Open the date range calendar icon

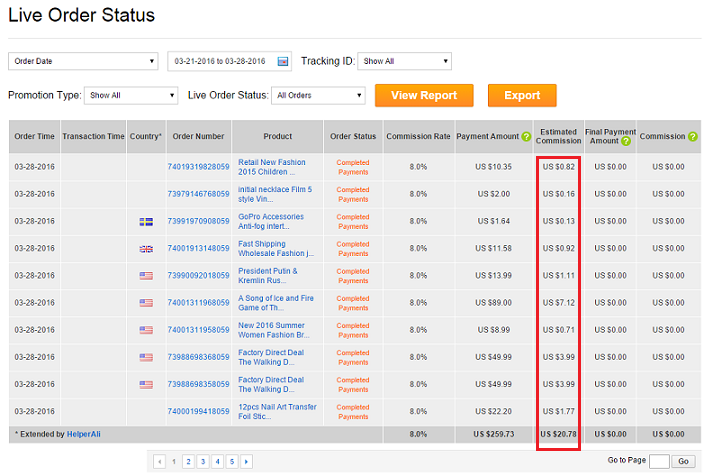pyautogui.click(x=283, y=61)
